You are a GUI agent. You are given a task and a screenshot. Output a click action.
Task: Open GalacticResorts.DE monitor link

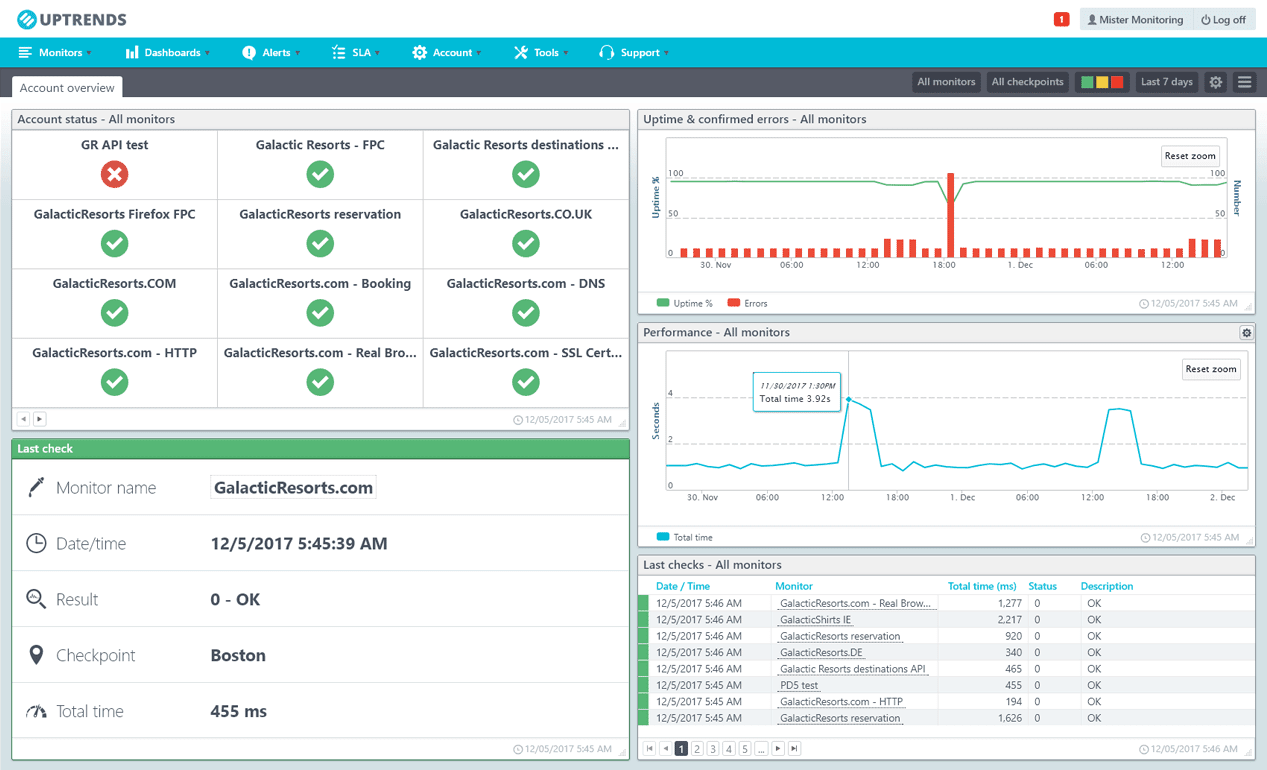point(820,653)
